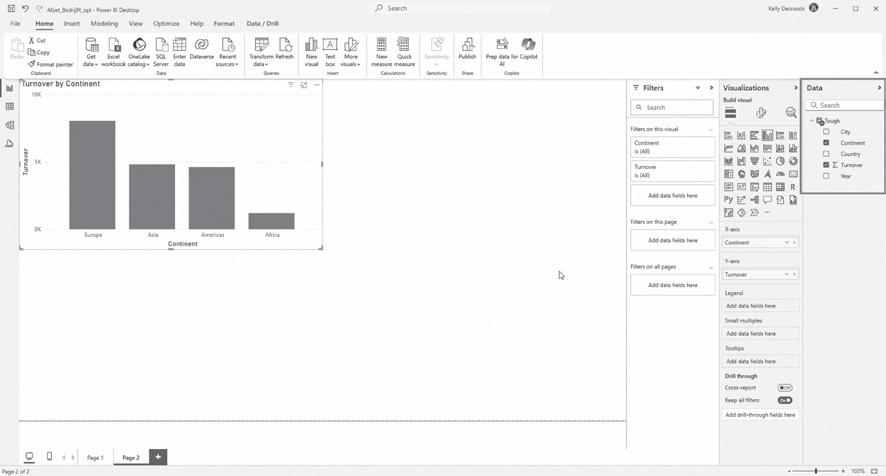This screenshot has width=886, height=476.
Task: Adjust the zoom slider in status bar
Action: point(816,471)
